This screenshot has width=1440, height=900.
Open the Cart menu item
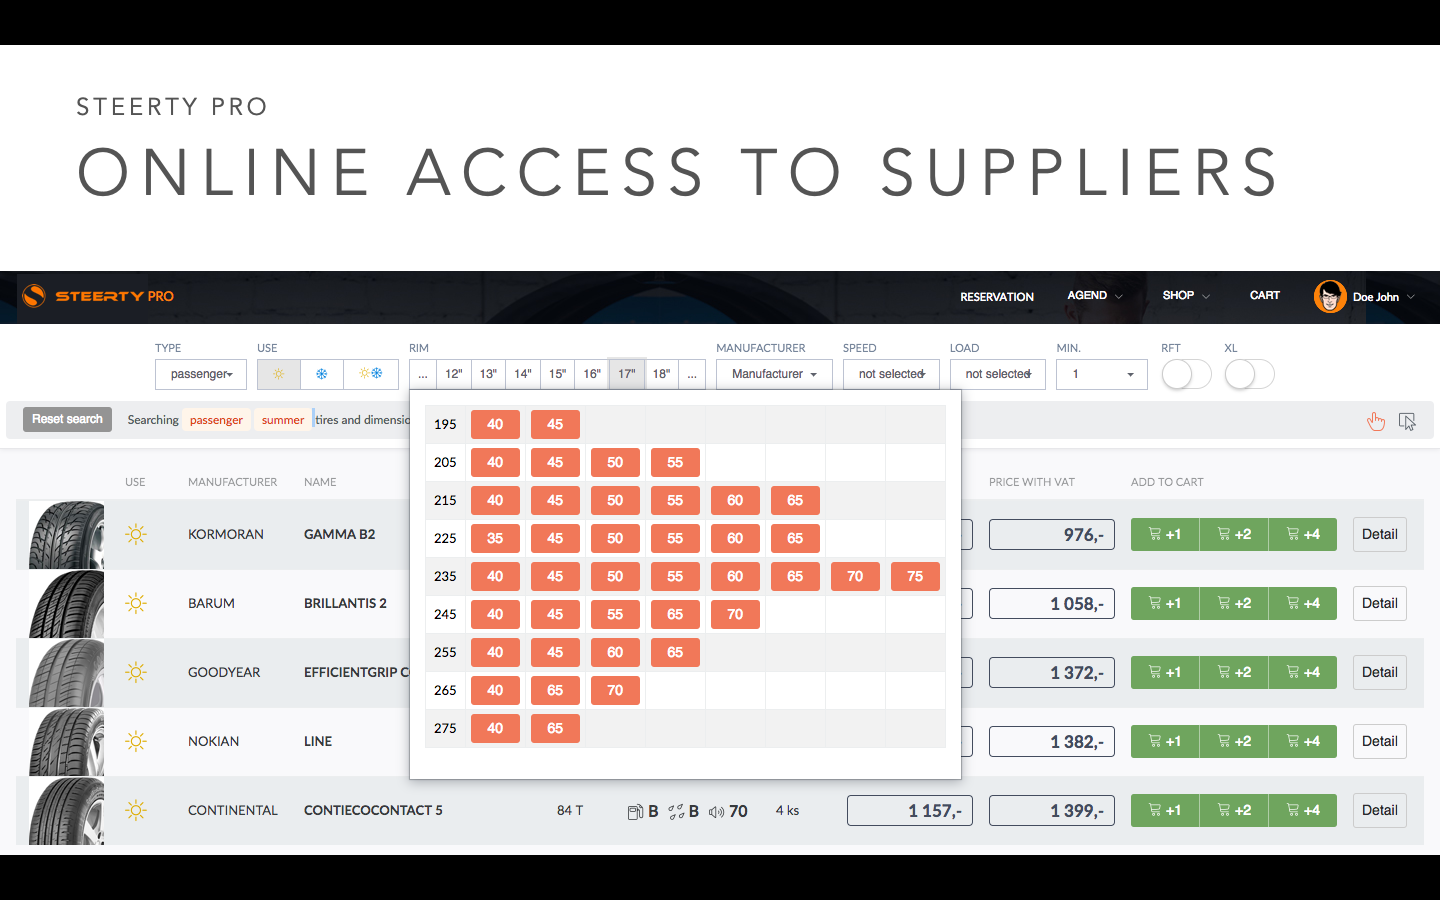coord(1264,296)
